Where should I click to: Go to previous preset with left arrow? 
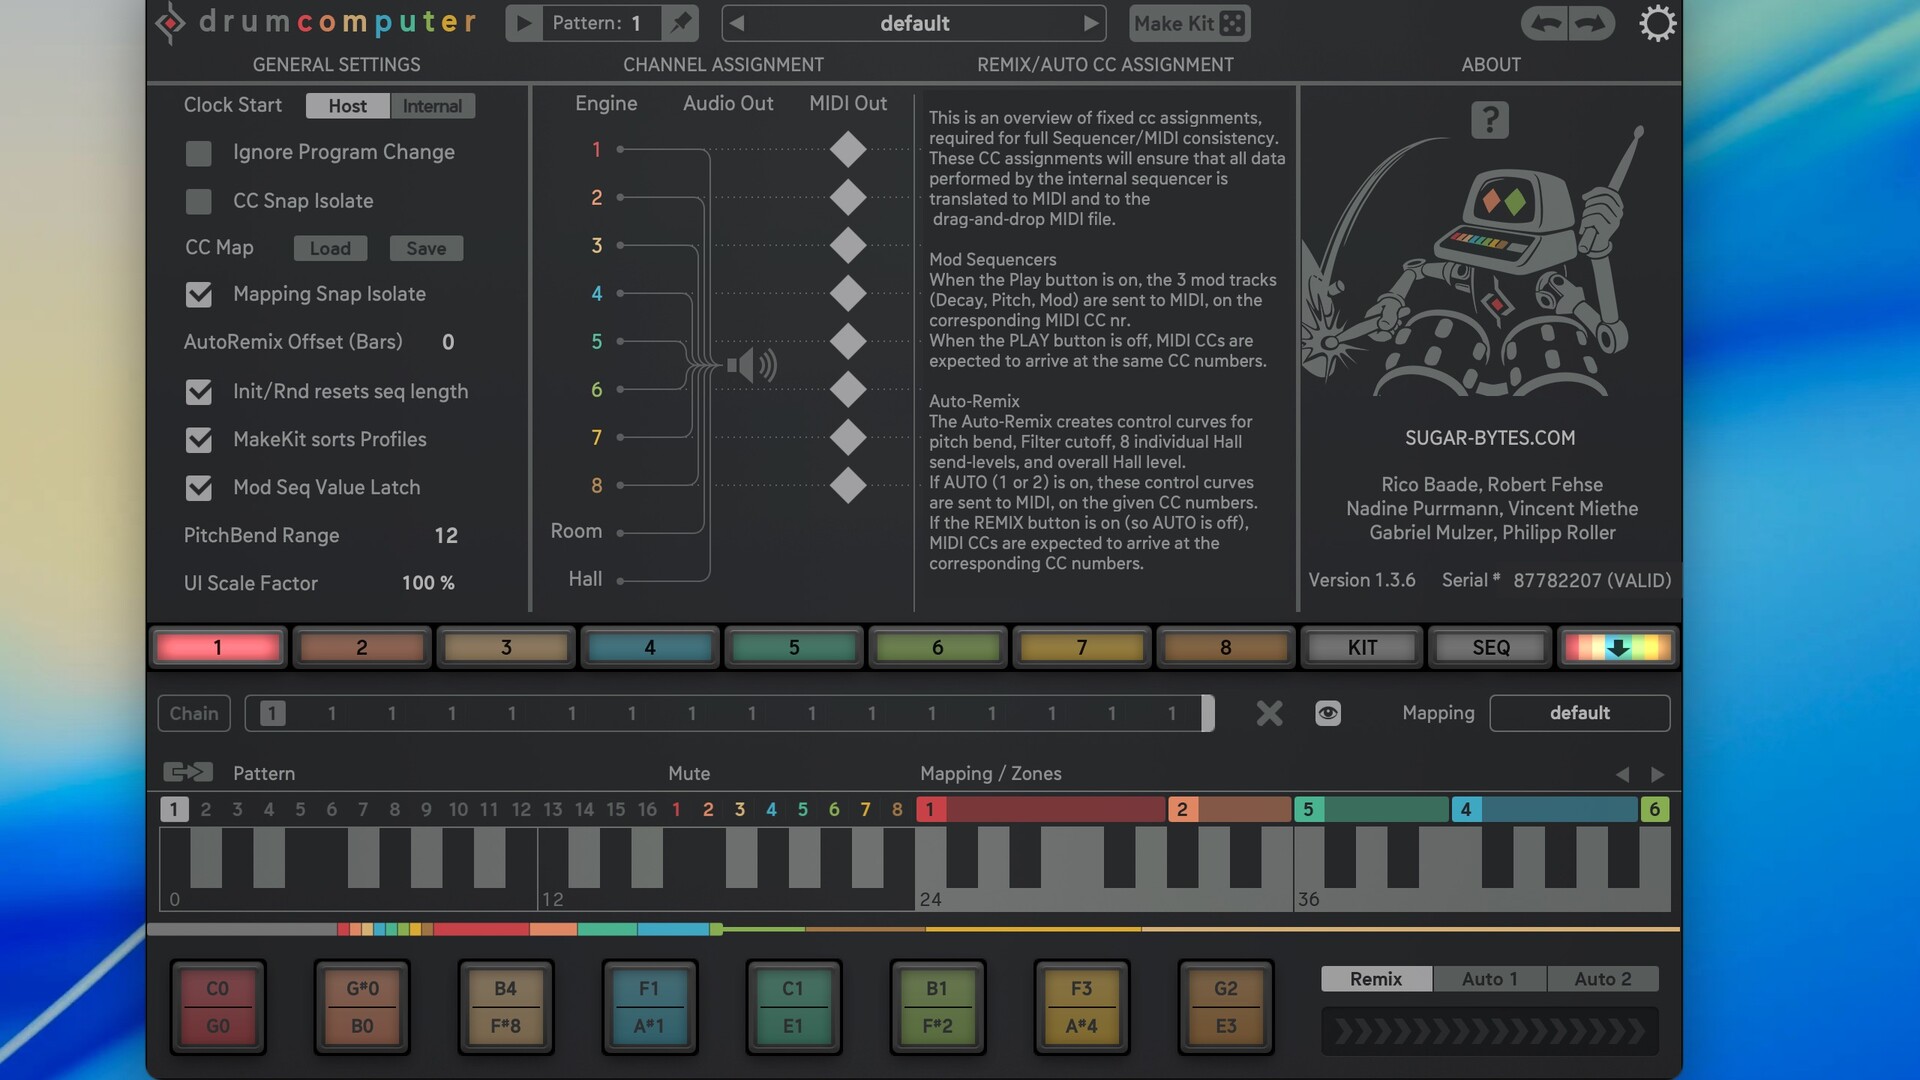737,23
